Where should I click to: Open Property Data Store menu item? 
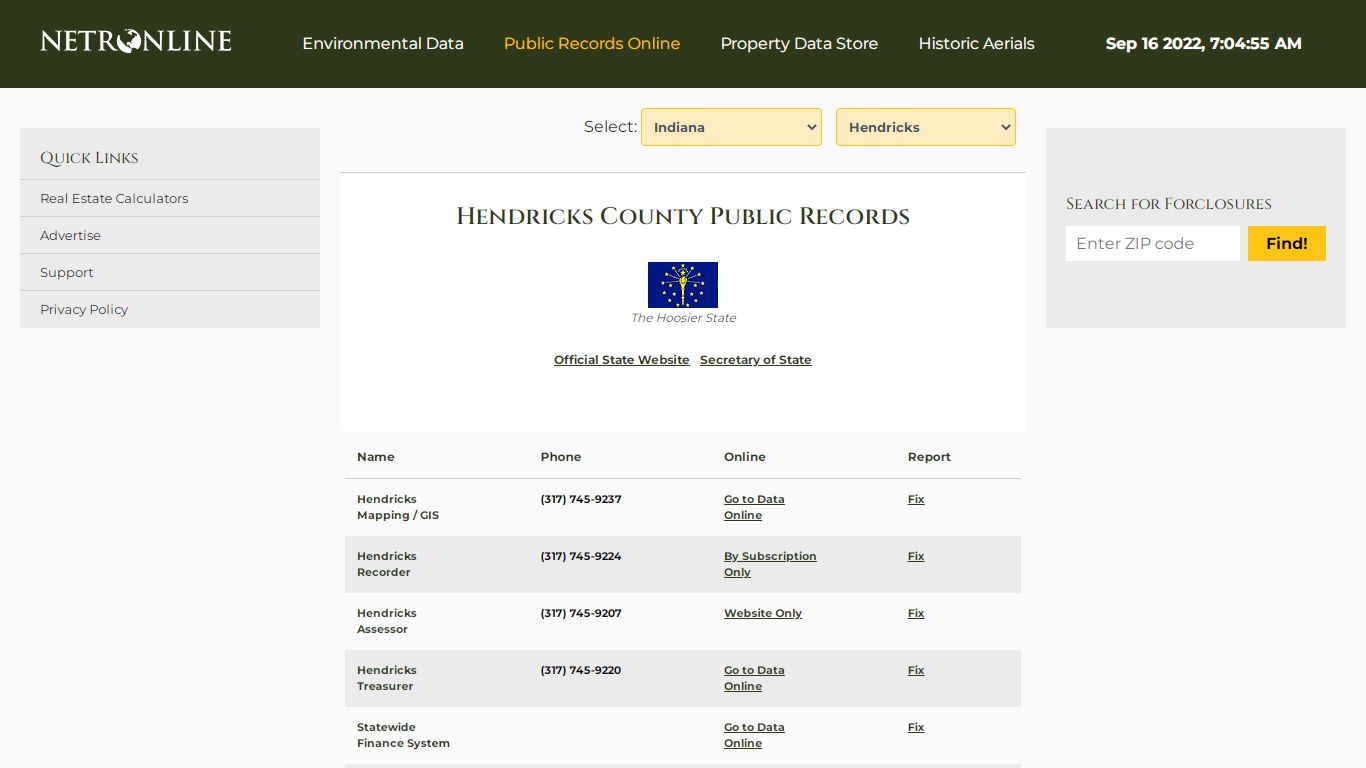coord(799,44)
